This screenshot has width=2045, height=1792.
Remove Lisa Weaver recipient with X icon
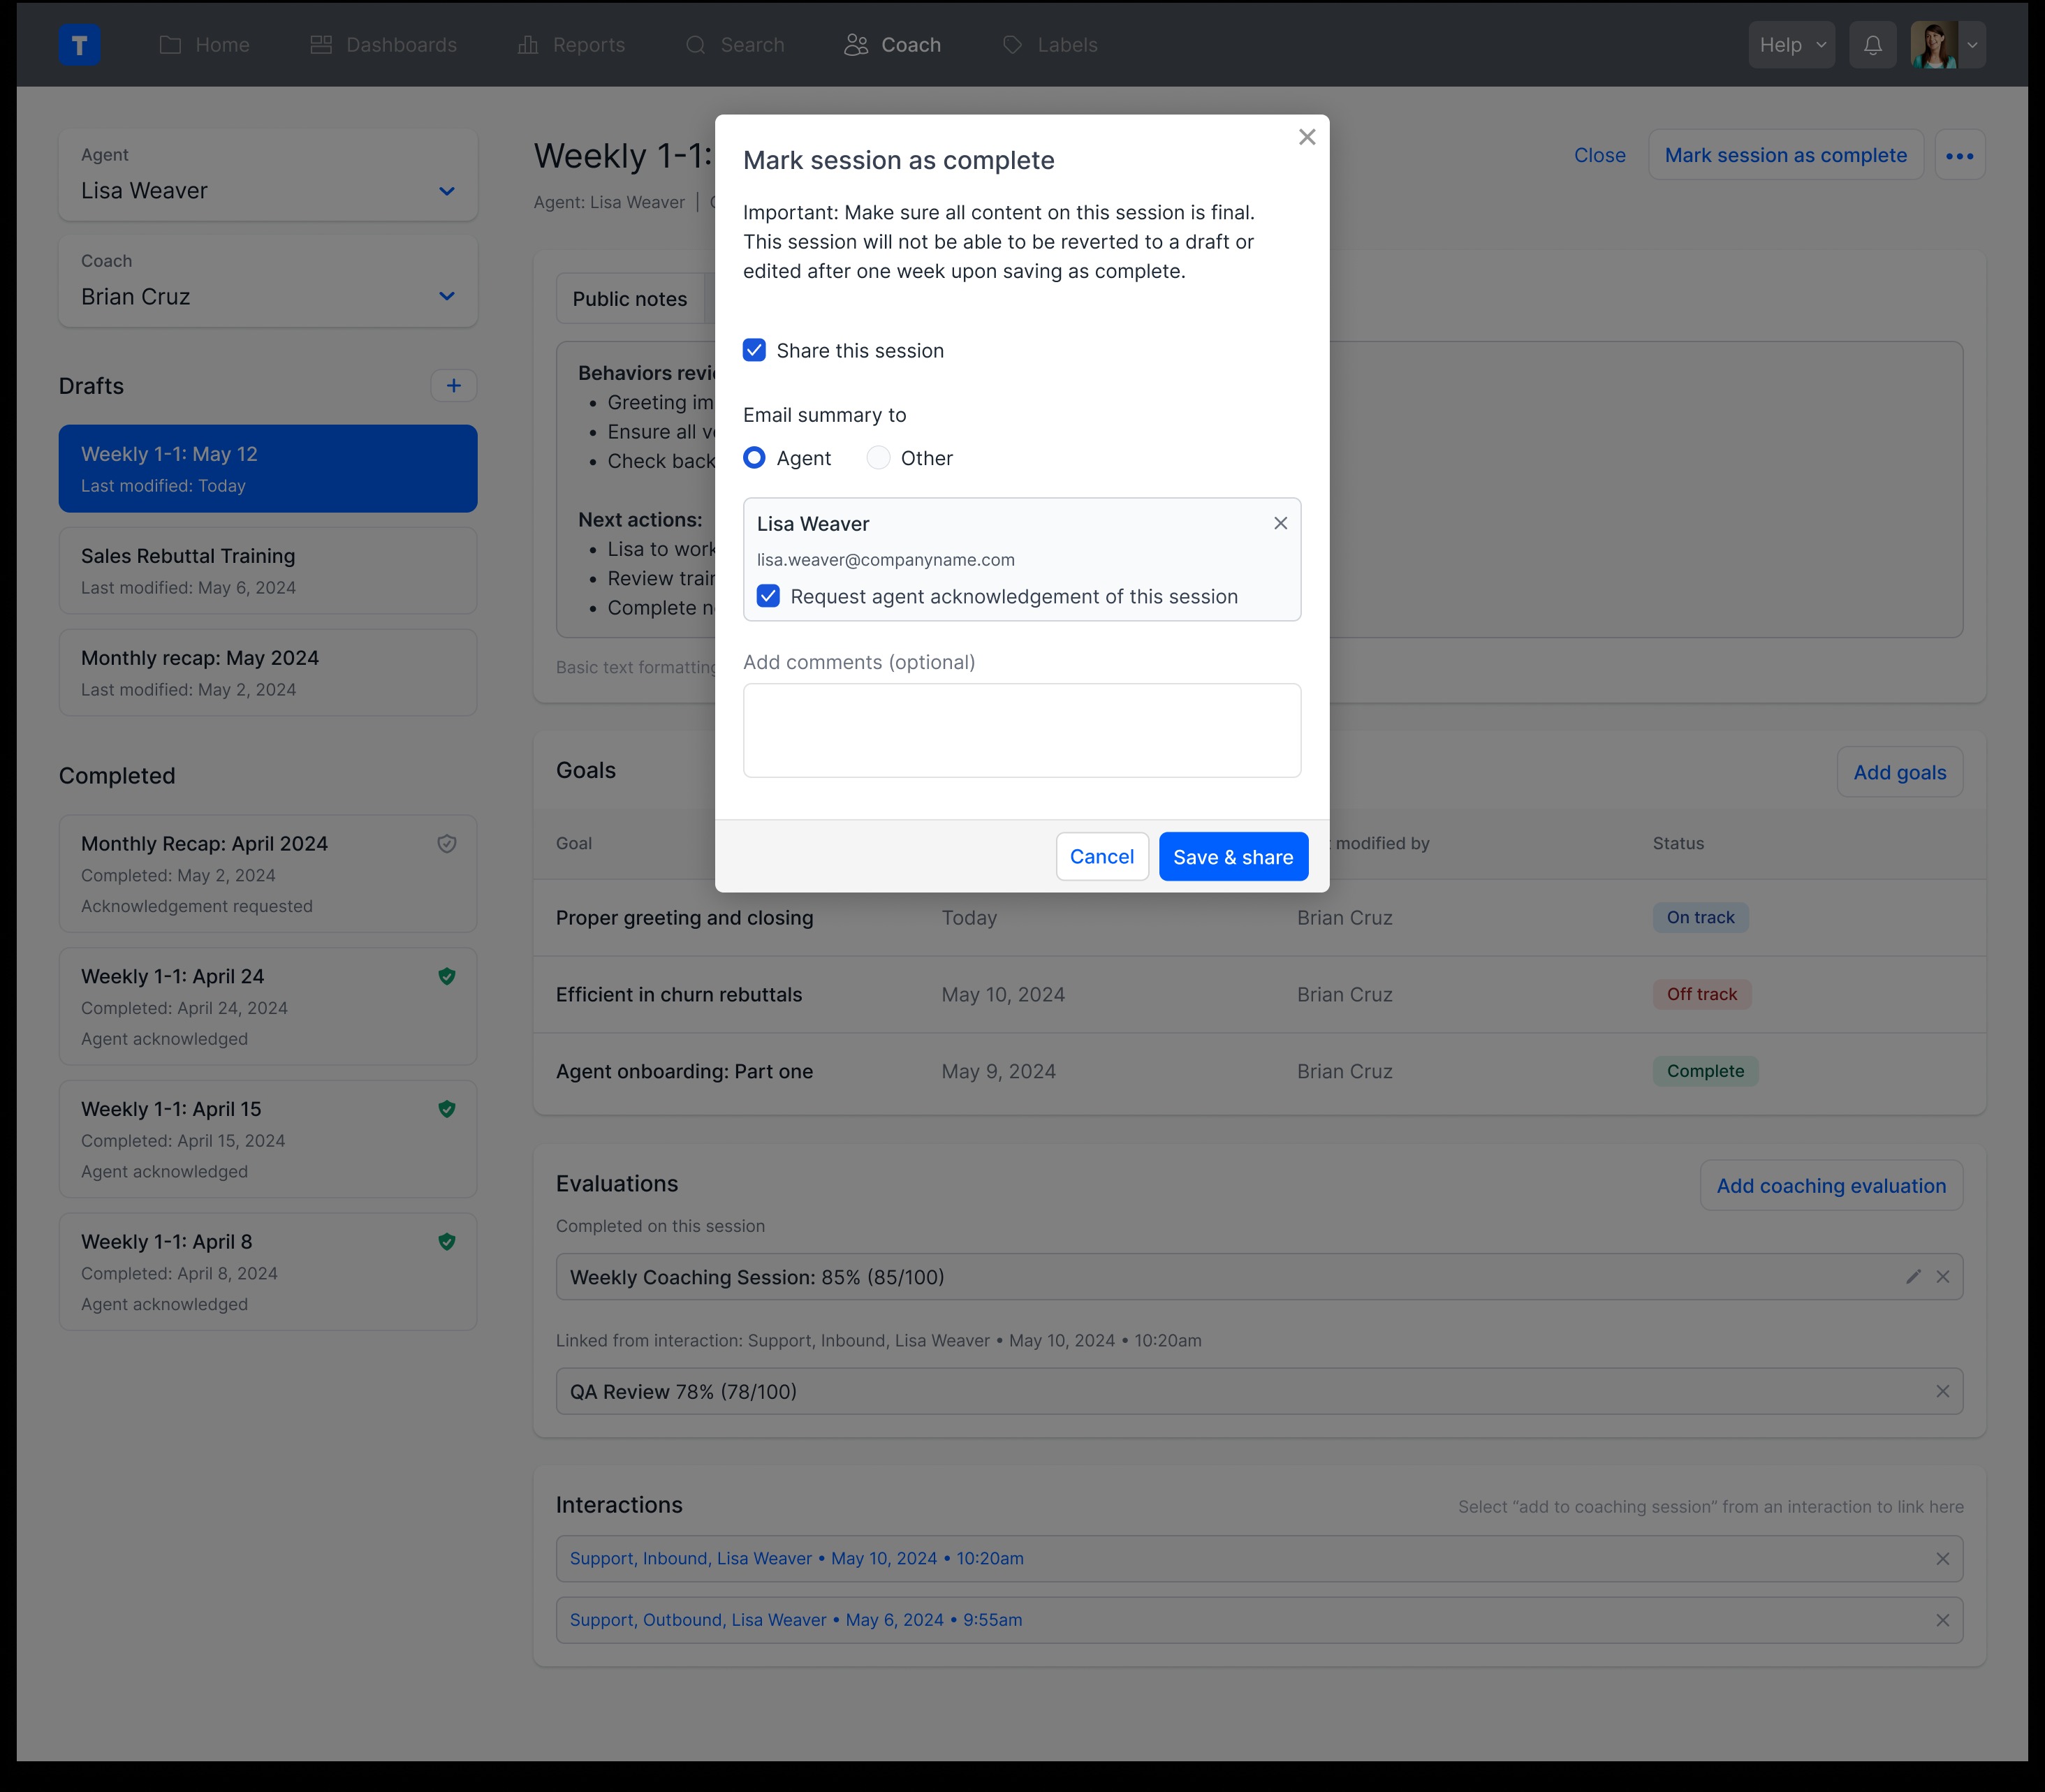tap(1280, 524)
